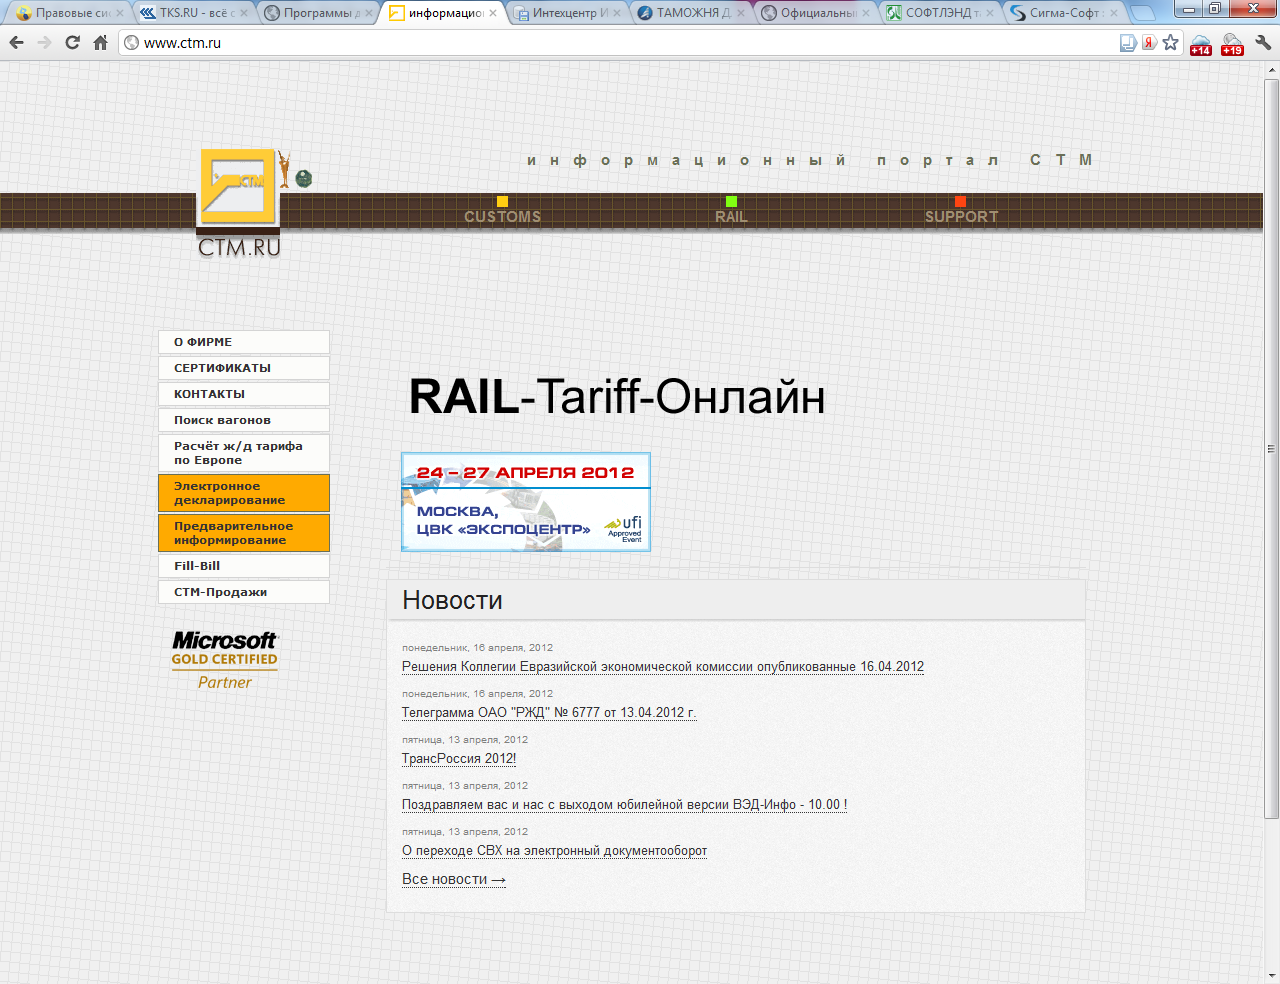The image size is (1280, 984).
Task: Open Электронное декларирование orange item
Action: [244, 493]
